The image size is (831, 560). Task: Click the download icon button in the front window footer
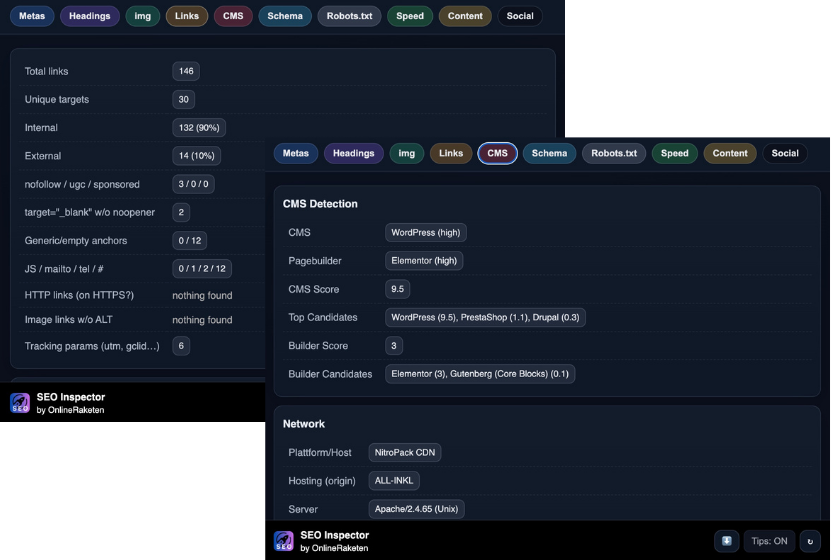(727, 541)
